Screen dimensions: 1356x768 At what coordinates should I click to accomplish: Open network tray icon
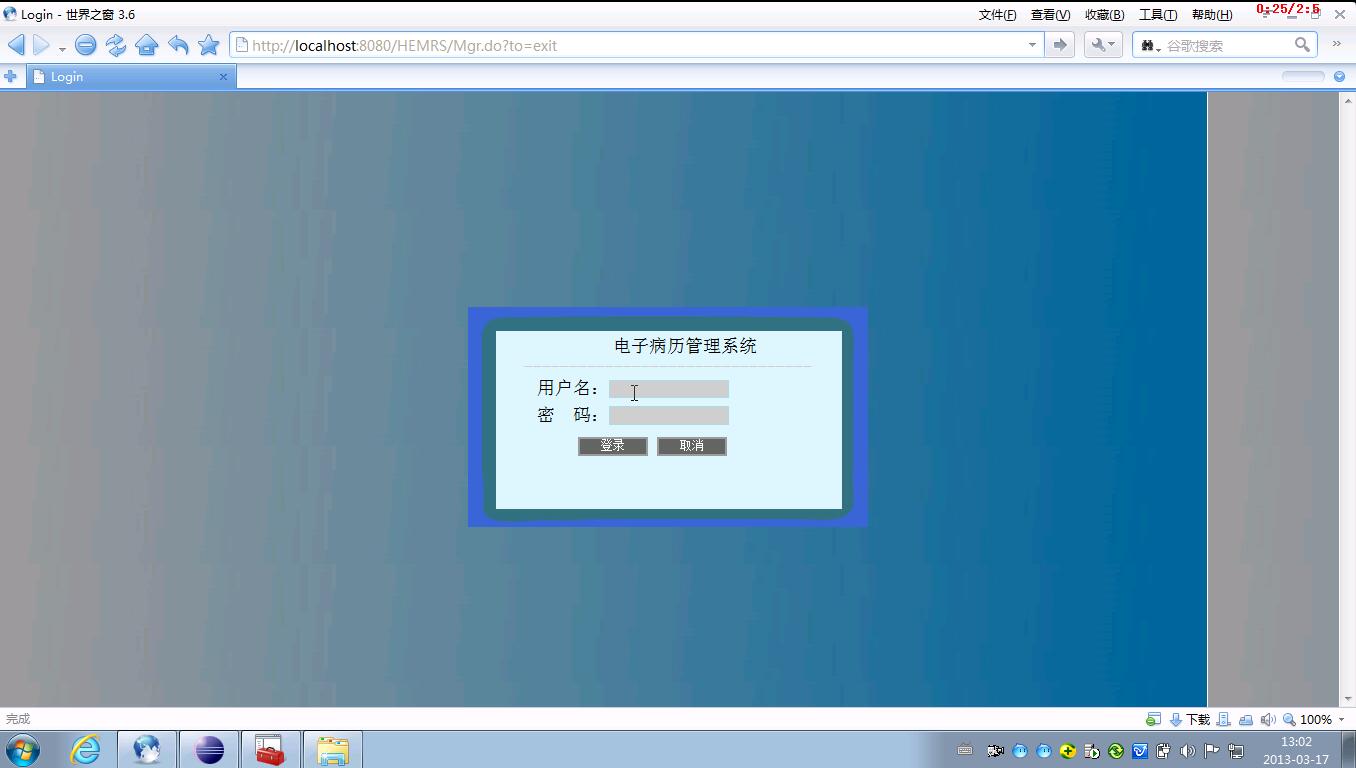tap(1235, 750)
